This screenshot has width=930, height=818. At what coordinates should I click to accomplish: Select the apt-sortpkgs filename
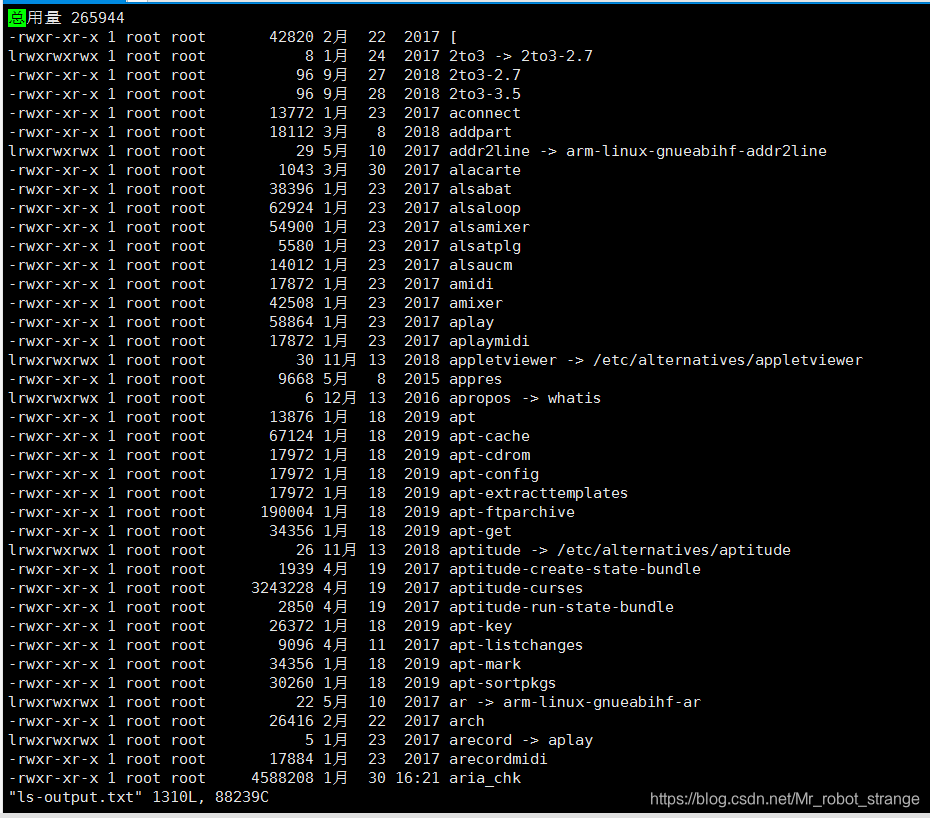pos(502,683)
